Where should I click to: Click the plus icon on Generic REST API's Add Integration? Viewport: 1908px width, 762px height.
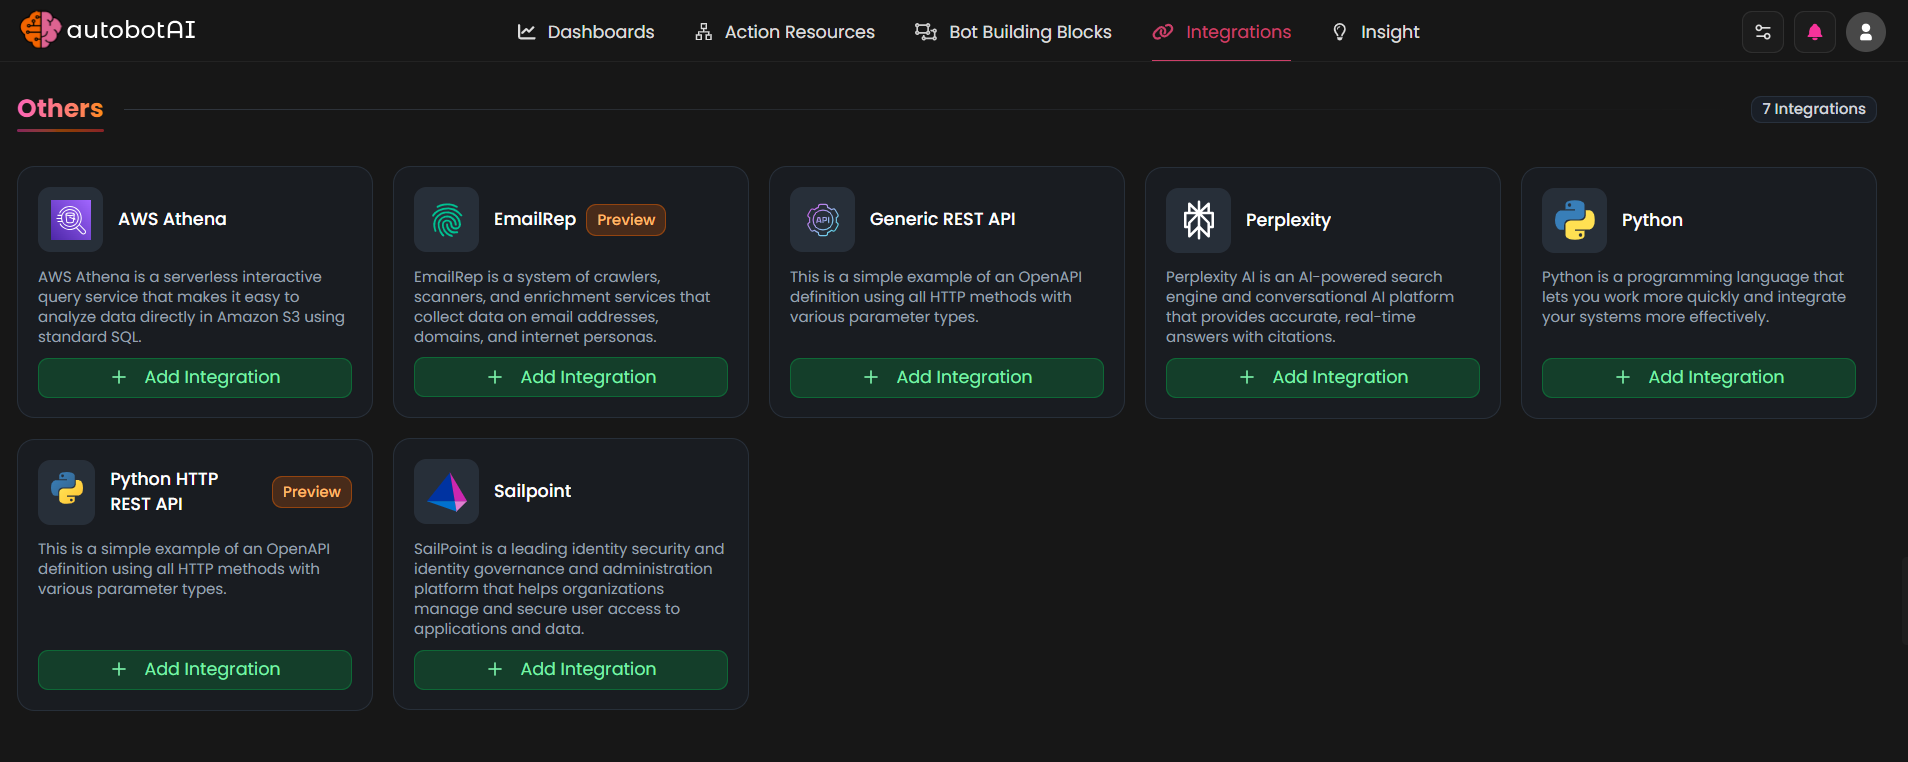coord(871,377)
